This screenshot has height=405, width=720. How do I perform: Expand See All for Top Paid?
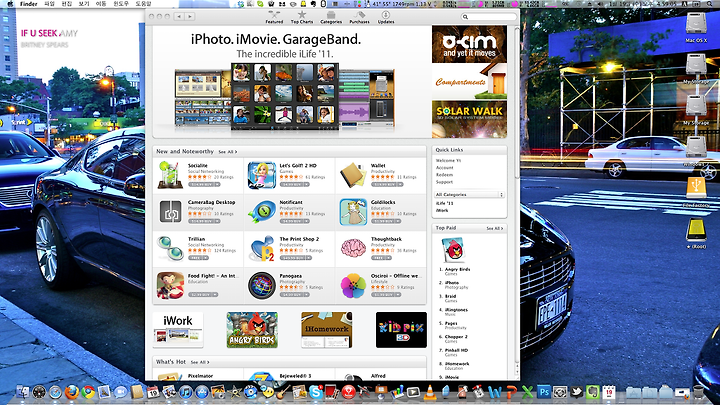pos(495,228)
